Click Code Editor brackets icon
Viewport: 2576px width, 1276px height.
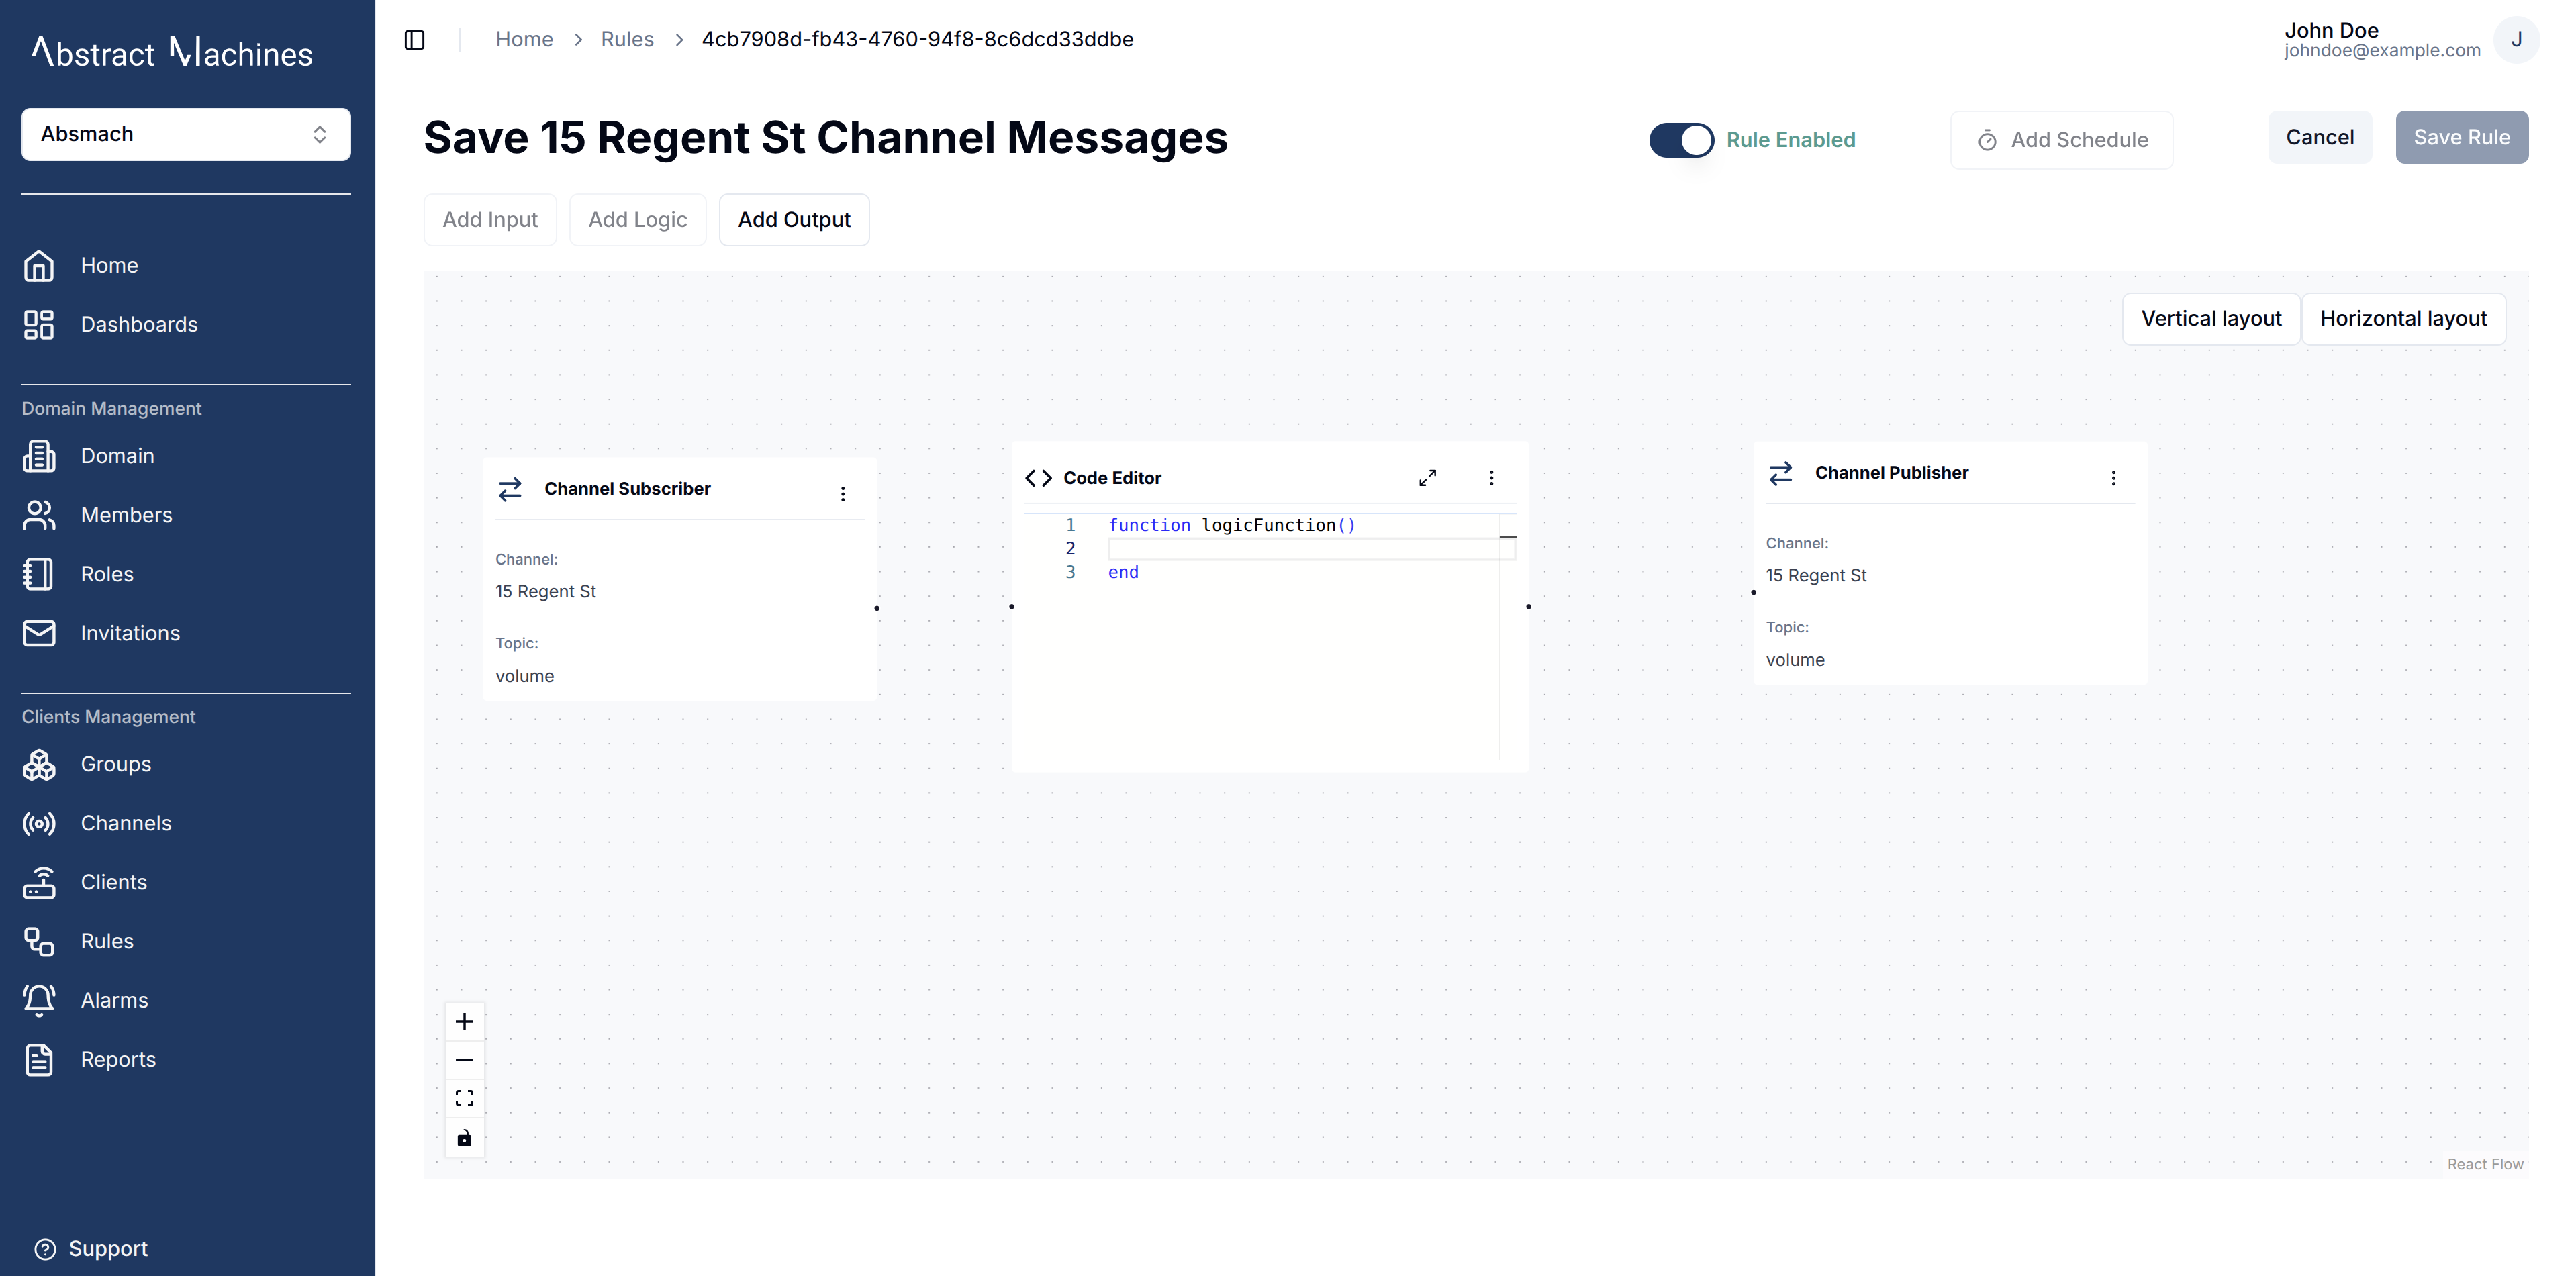pyautogui.click(x=1038, y=478)
